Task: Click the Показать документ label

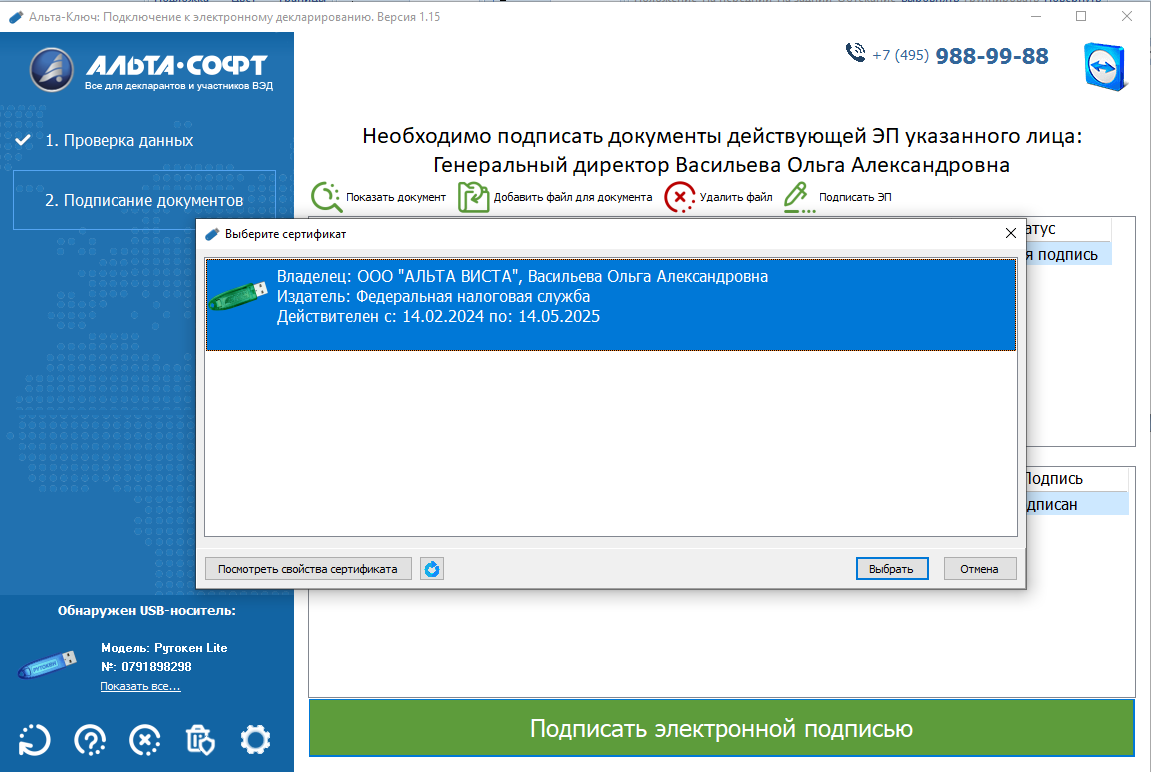Action: [x=396, y=197]
